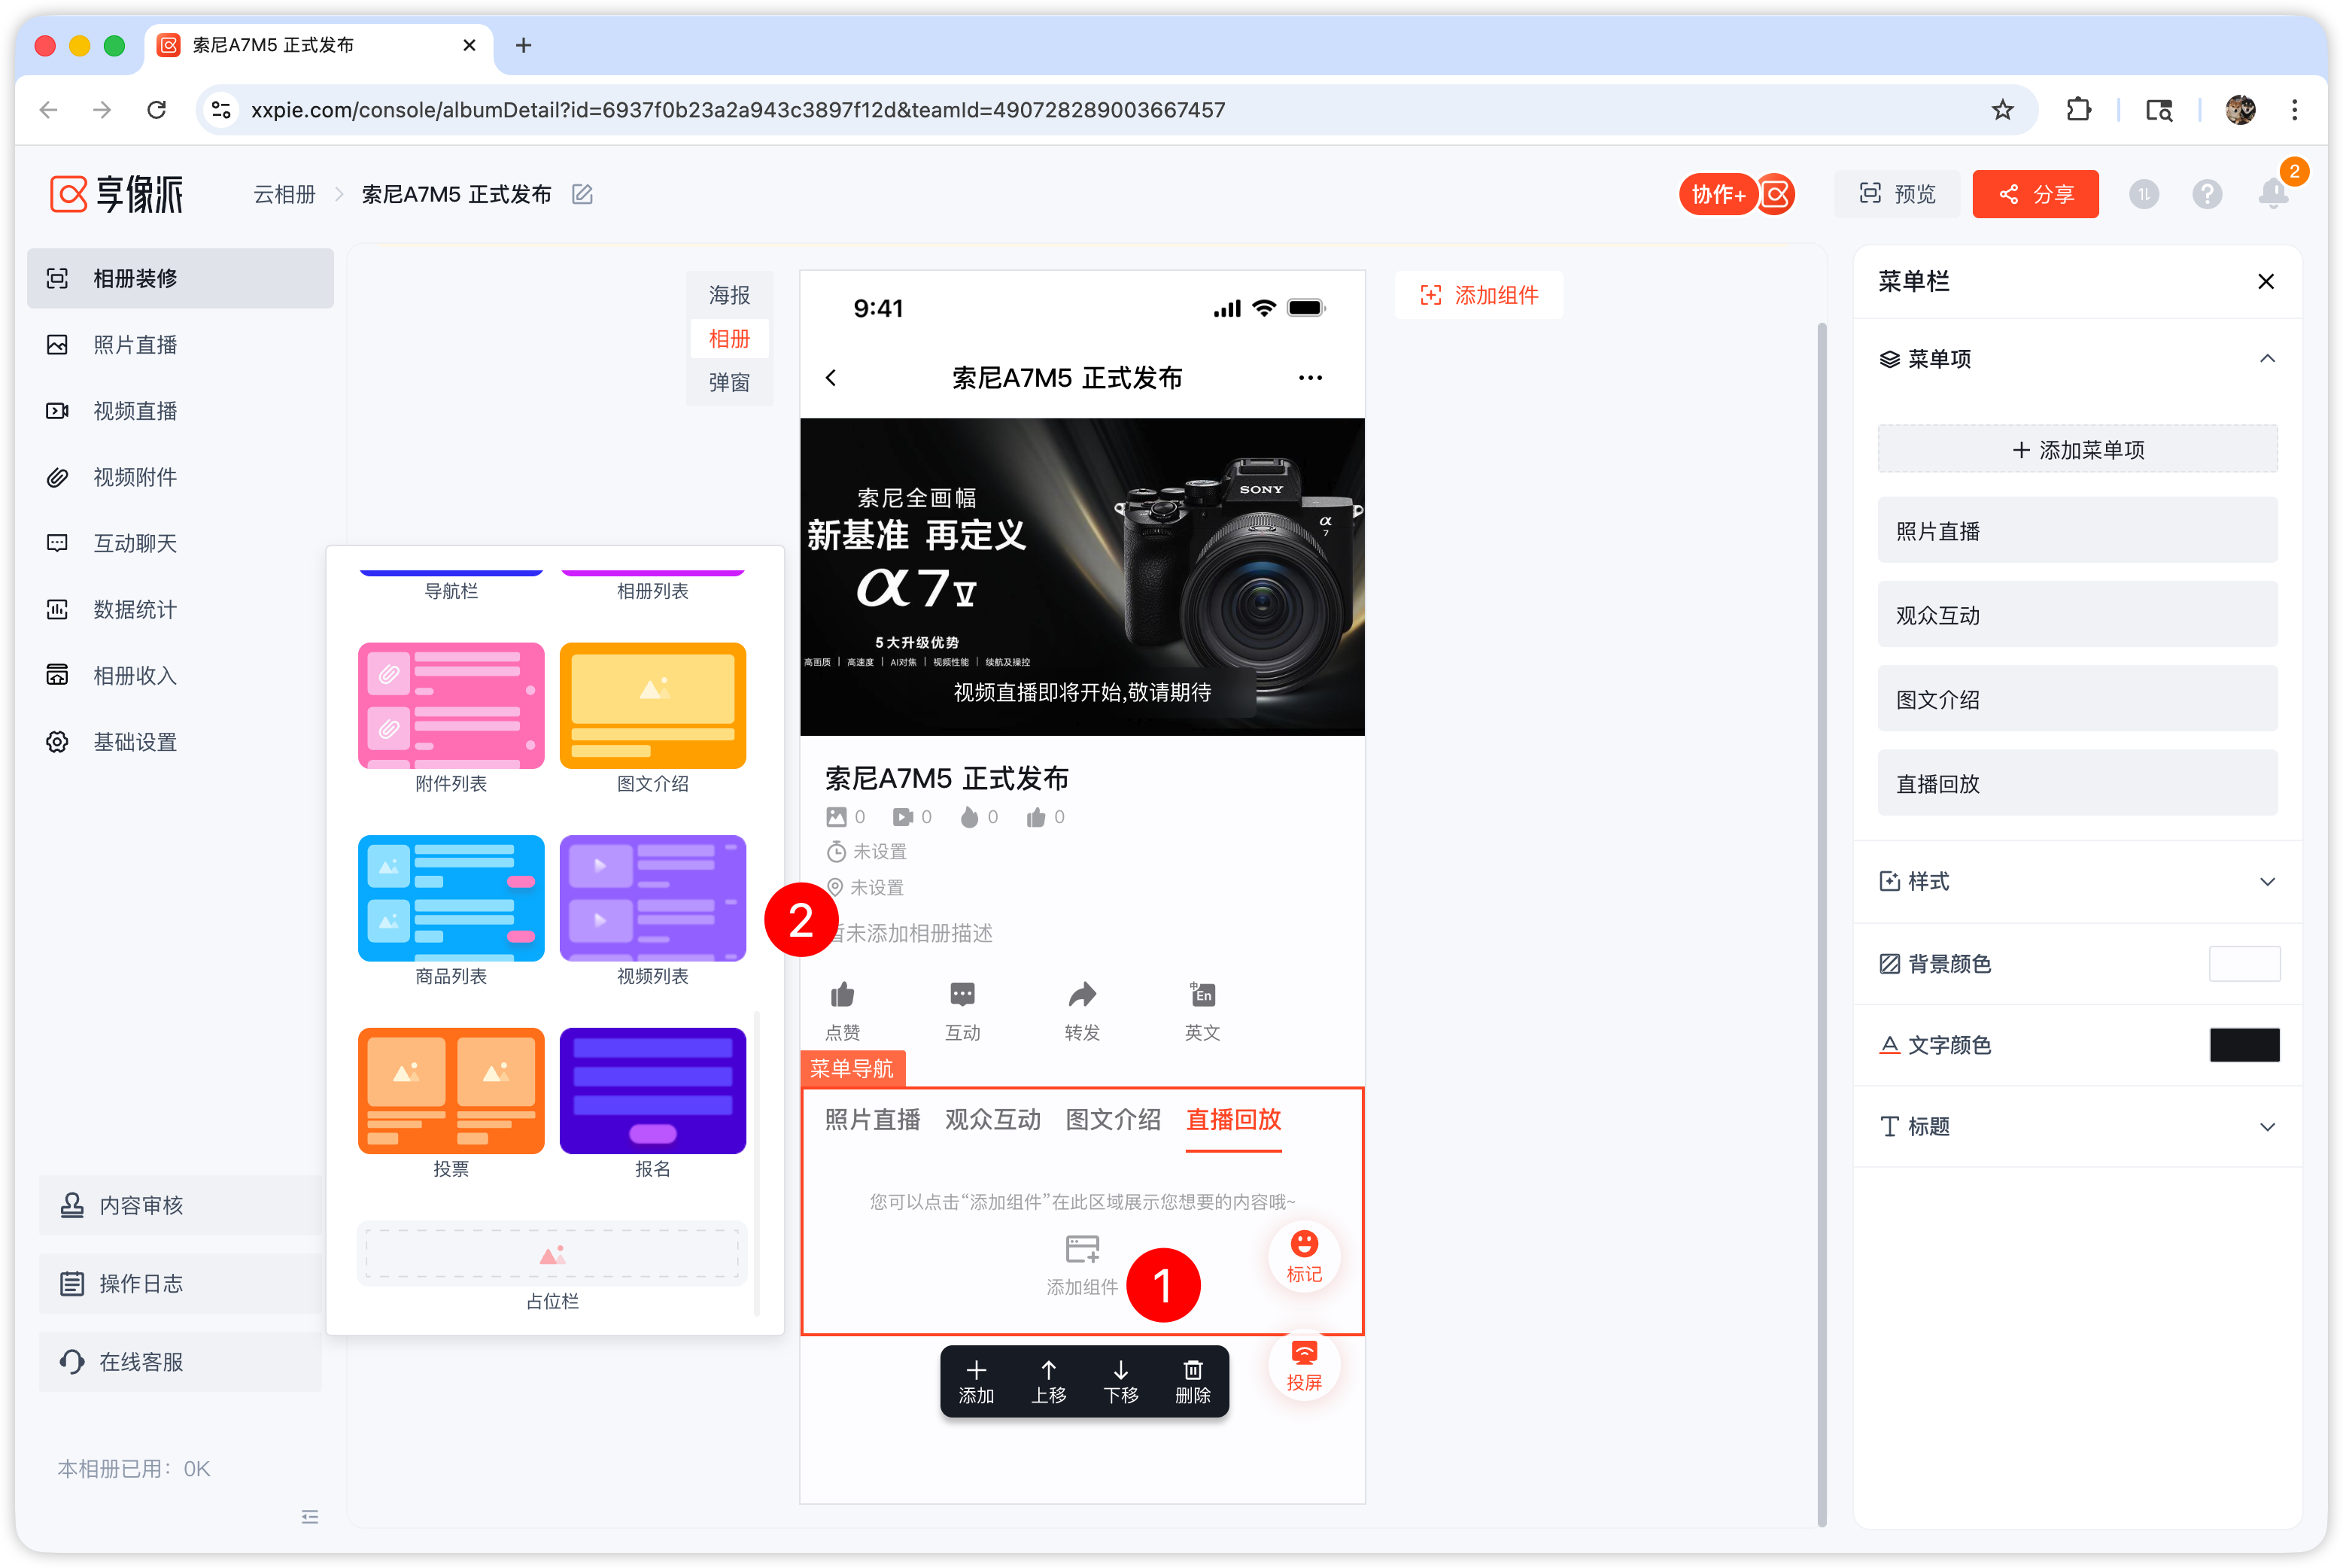Collapse the 菜单项 section
This screenshot has width=2343, height=1568.
pyautogui.click(x=2266, y=359)
